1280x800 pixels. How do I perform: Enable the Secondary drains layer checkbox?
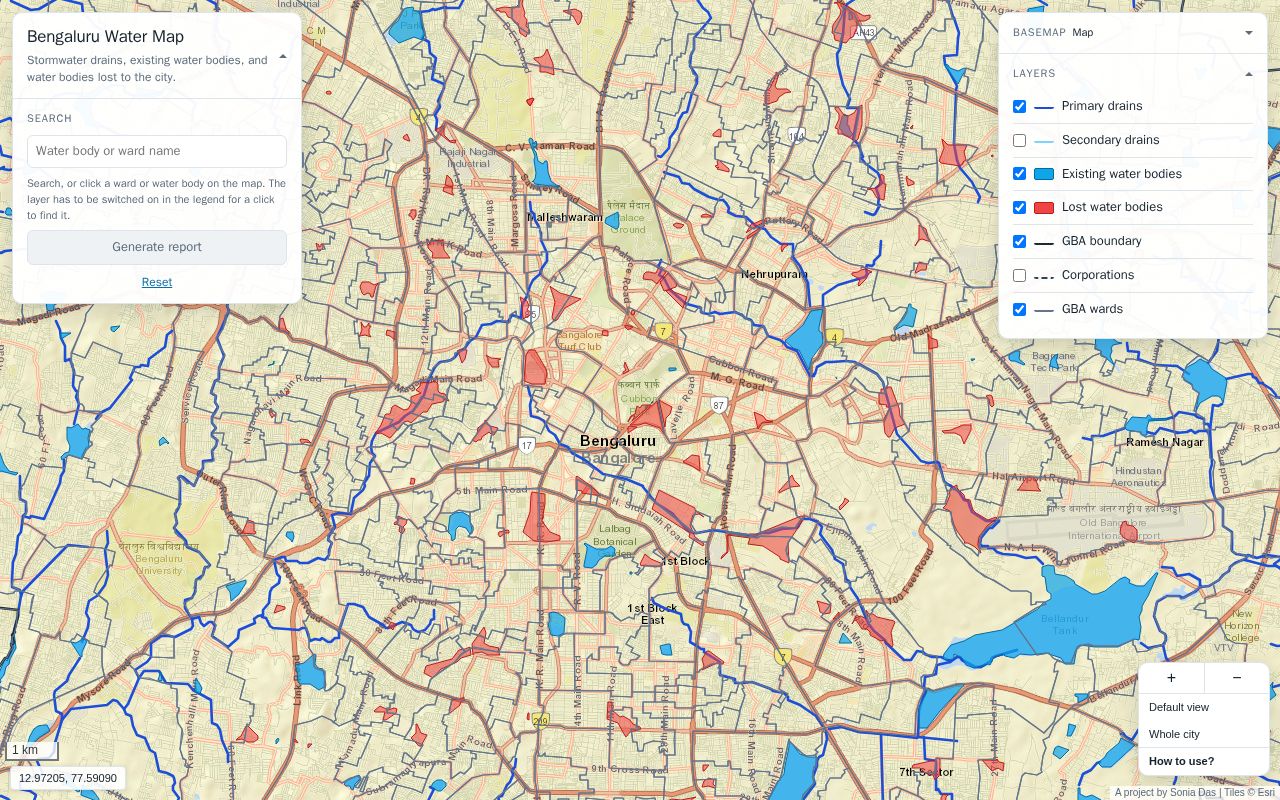point(1019,140)
